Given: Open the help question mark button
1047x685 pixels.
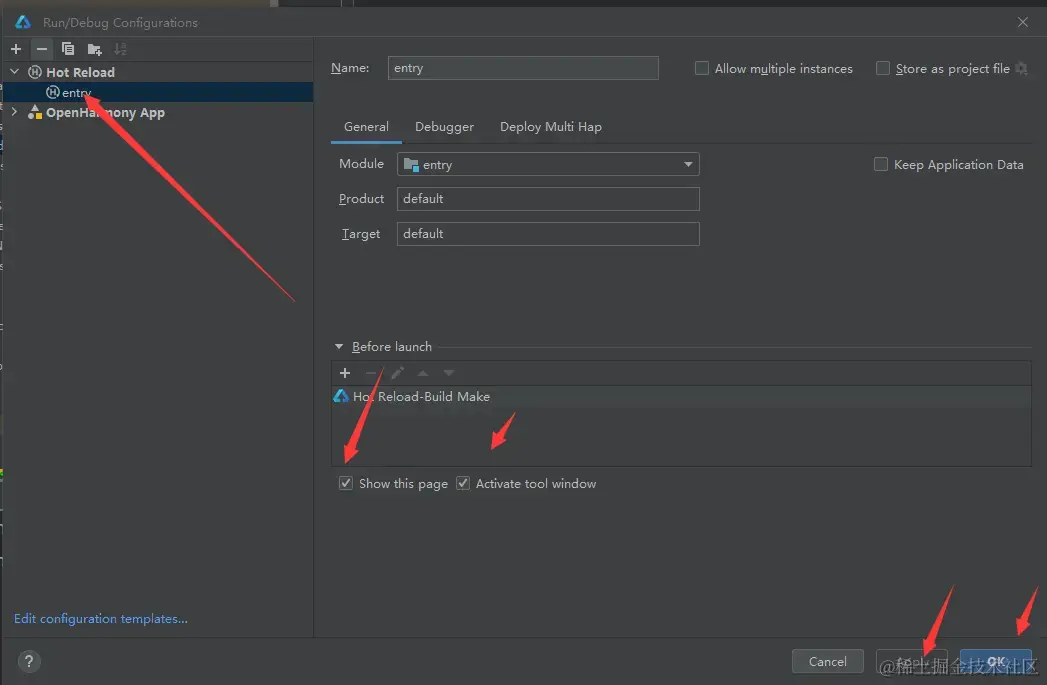Looking at the screenshot, I should [29, 662].
